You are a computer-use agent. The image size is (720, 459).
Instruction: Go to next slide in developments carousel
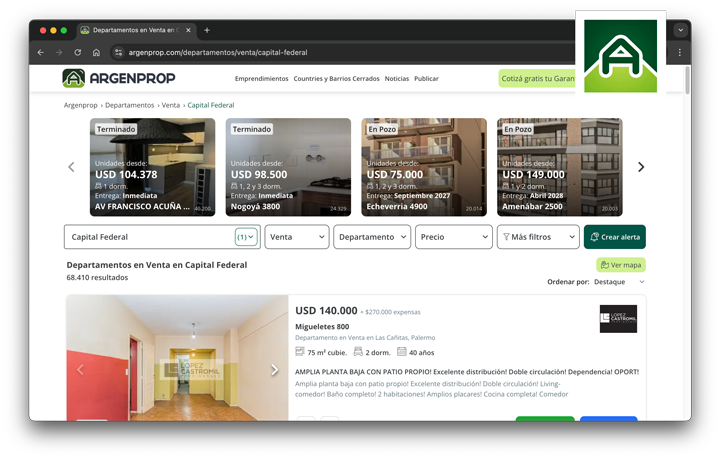(641, 167)
